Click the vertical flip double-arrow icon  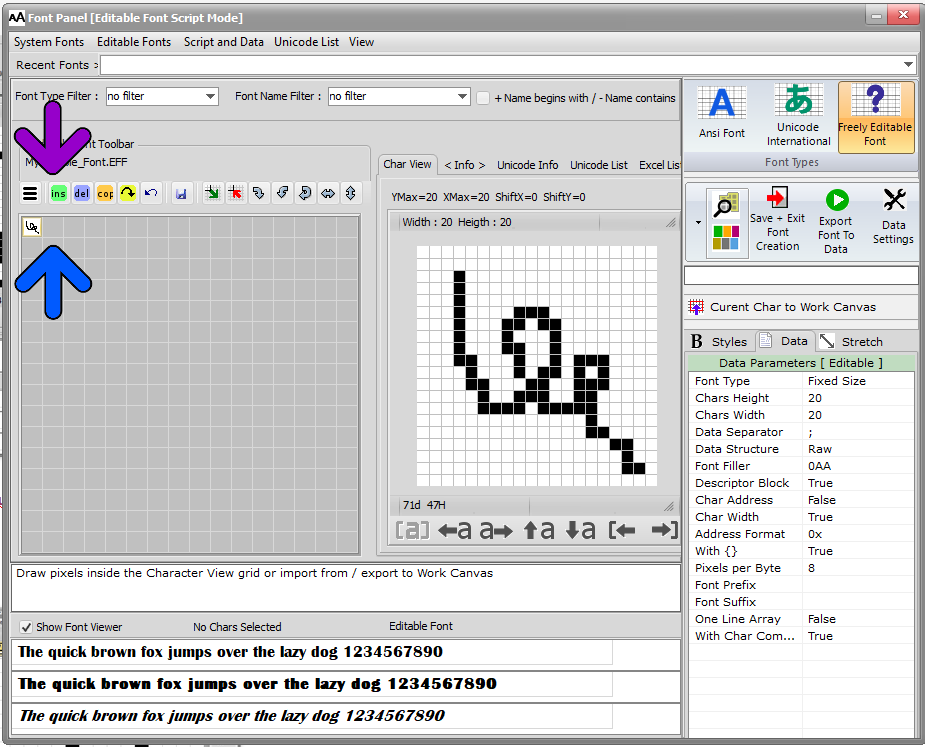[351, 194]
